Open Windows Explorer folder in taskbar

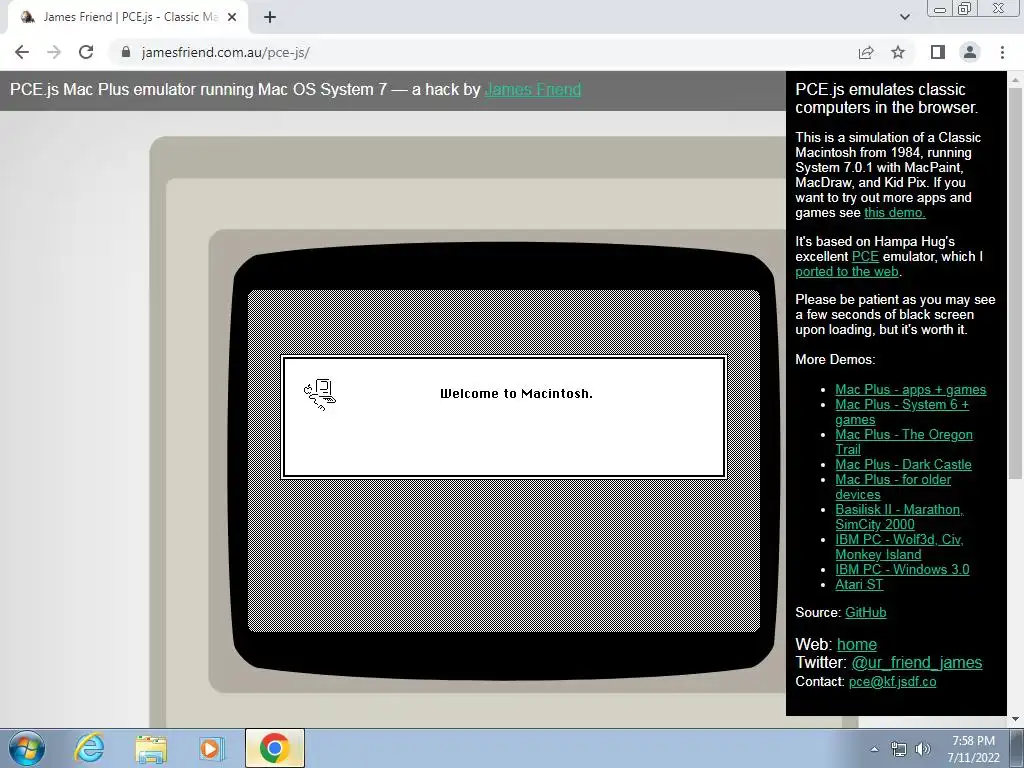pos(151,748)
